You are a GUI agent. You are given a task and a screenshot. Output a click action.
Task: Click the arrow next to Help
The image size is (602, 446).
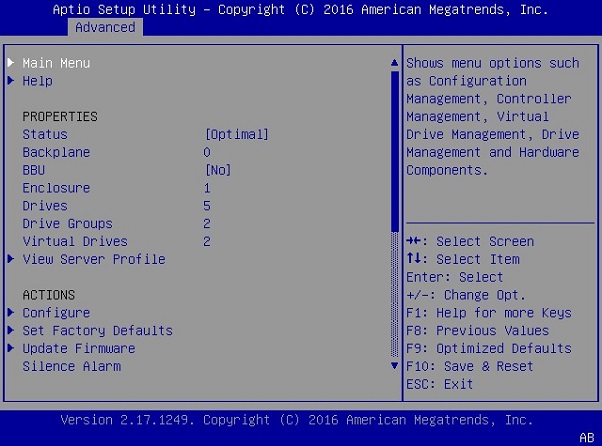[11, 81]
